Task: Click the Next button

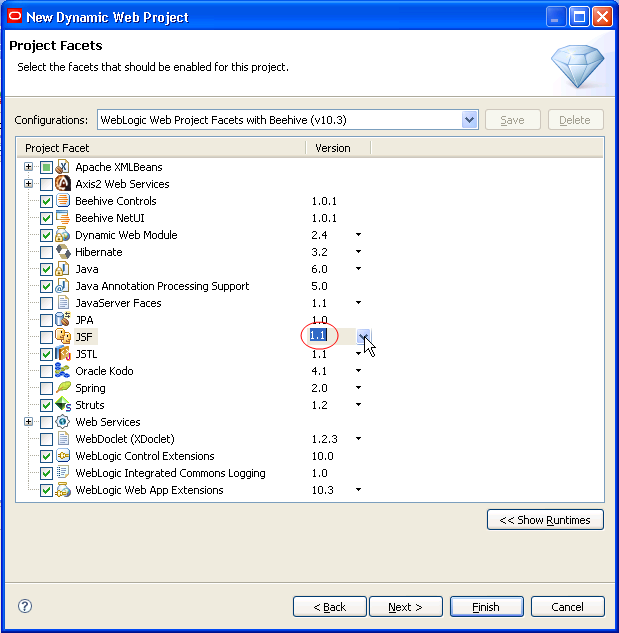Action: point(405,606)
